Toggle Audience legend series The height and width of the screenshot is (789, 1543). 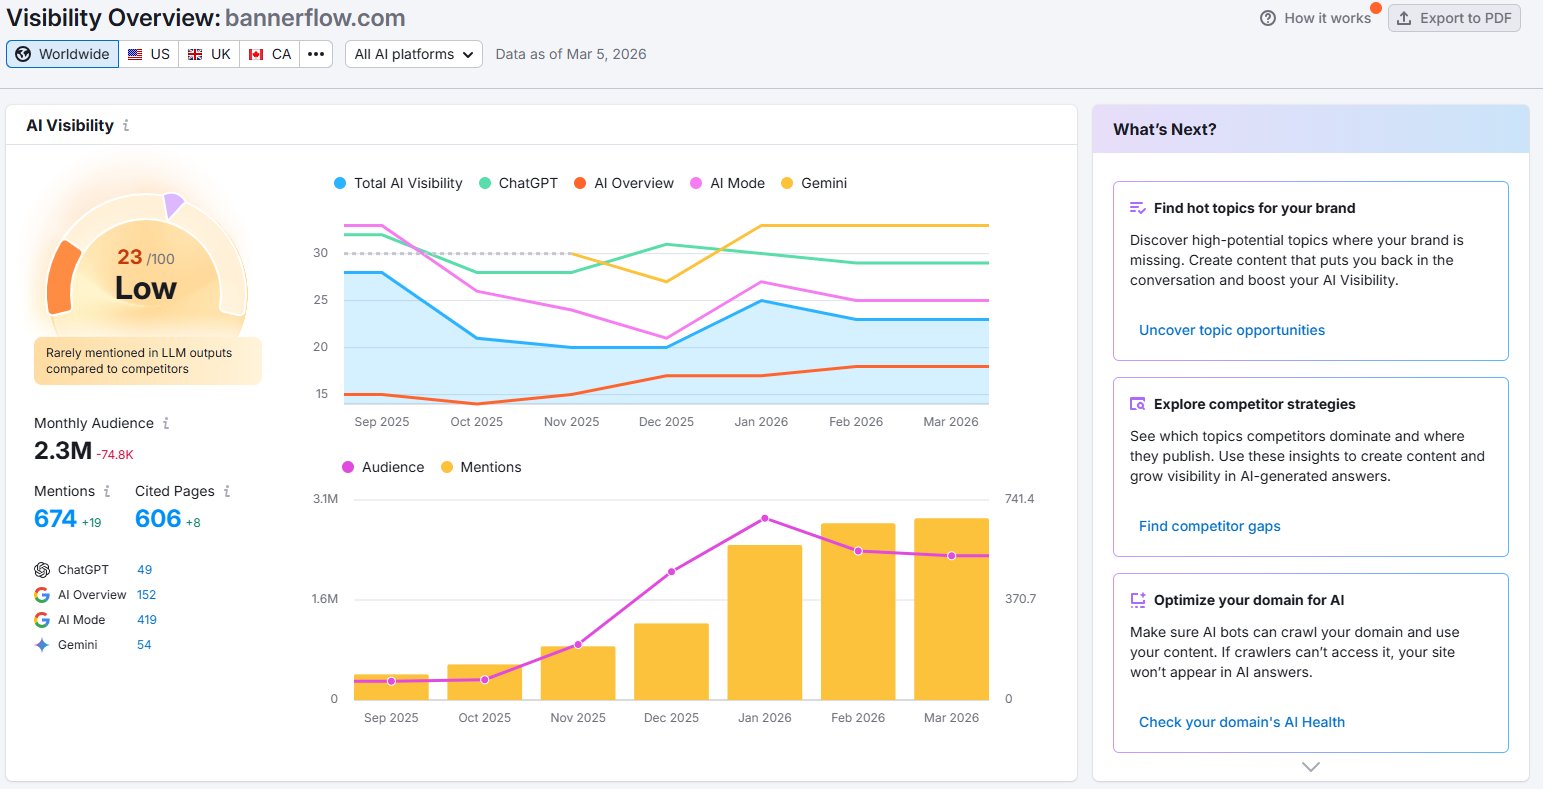[383, 467]
